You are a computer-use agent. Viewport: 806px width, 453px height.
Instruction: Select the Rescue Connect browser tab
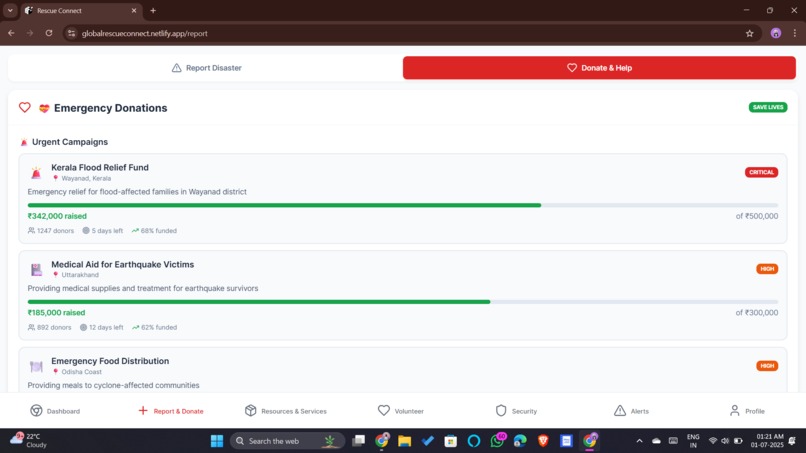[x=80, y=10]
